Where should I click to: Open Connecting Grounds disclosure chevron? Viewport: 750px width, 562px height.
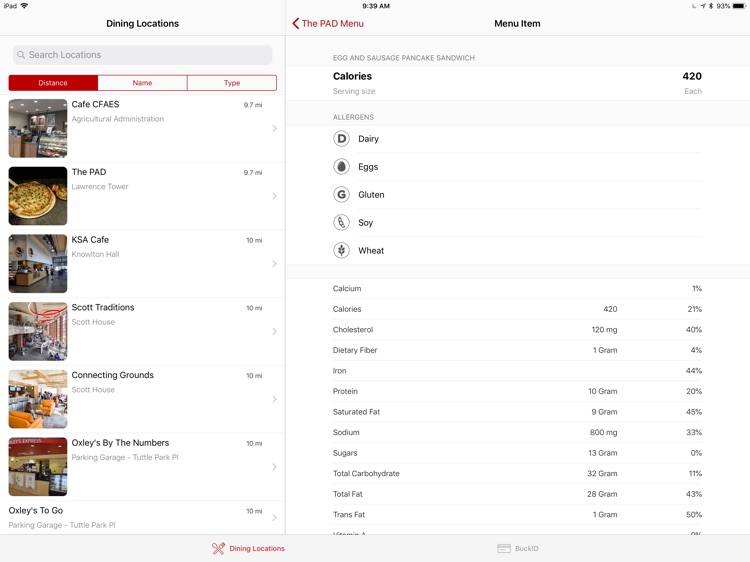pos(275,399)
